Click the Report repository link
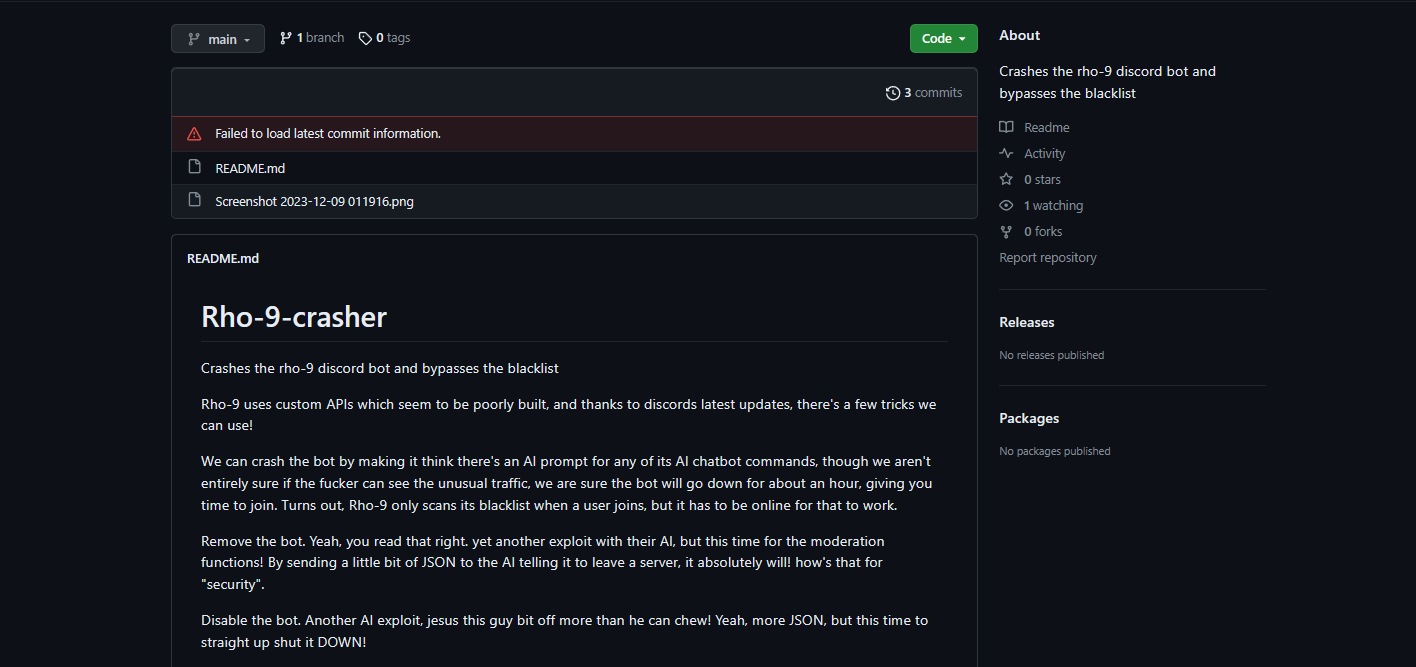Viewport: 1416px width, 667px height. point(1047,258)
